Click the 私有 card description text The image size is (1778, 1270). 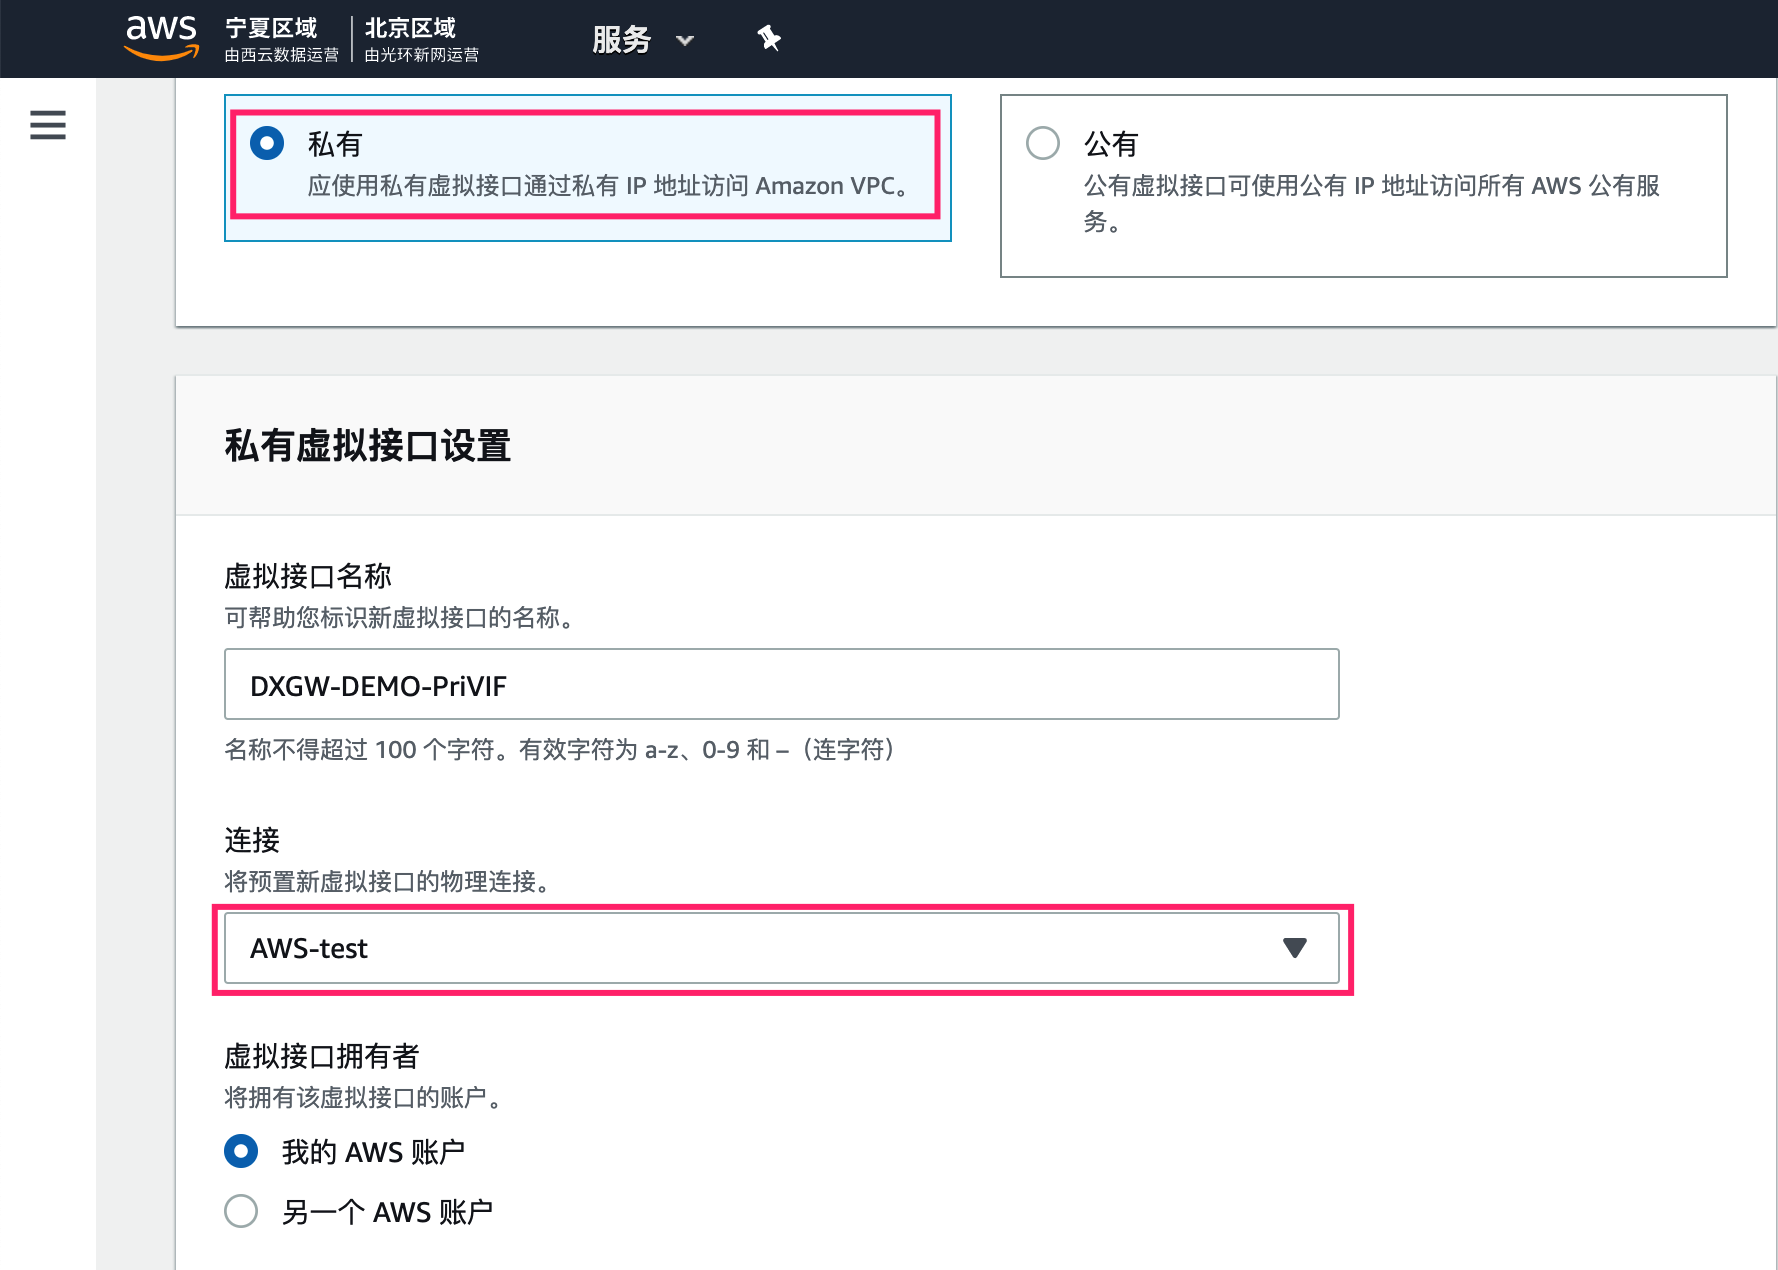[x=610, y=186]
